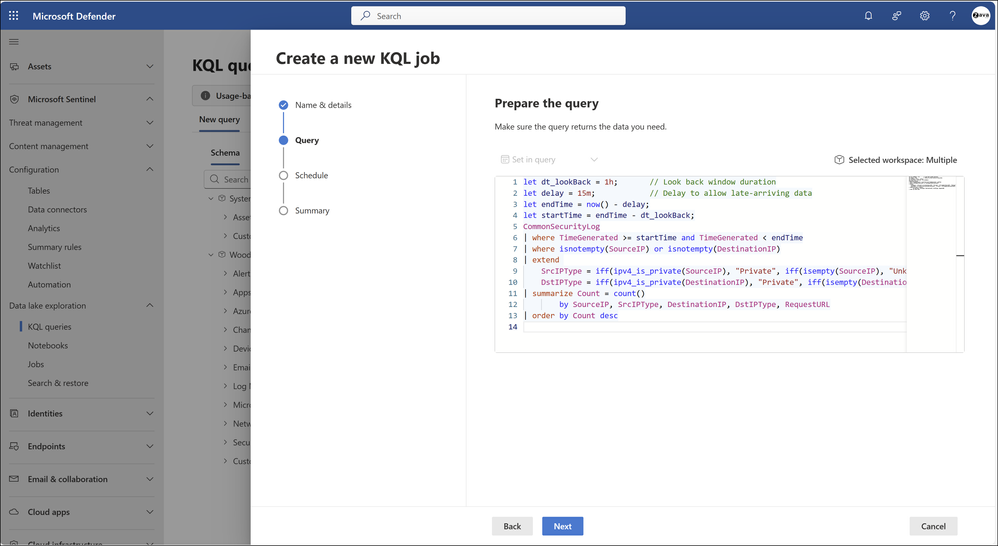The image size is (998, 546).
Task: Click the Microsoft Sentinel shield icon
Action: pyautogui.click(x=14, y=99)
